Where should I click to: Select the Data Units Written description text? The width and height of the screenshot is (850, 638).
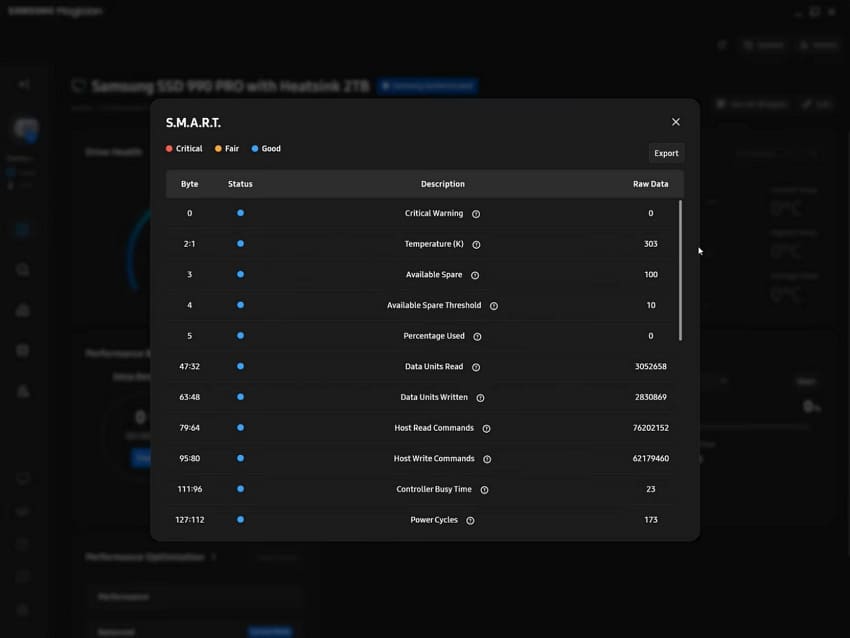434,397
